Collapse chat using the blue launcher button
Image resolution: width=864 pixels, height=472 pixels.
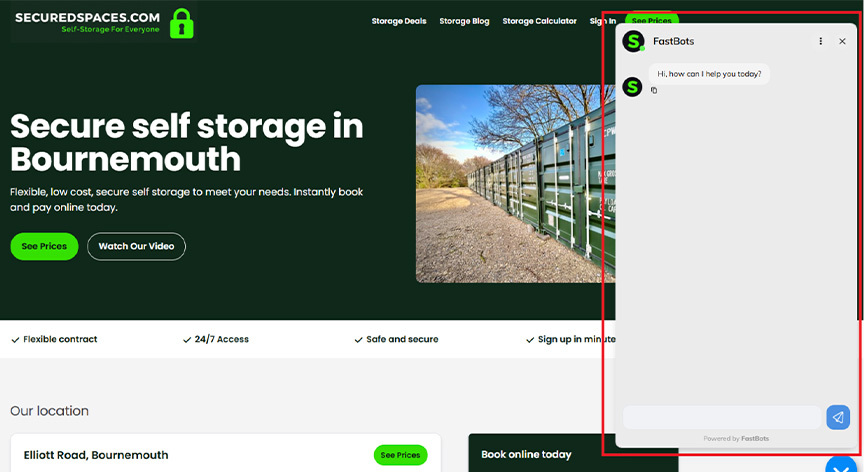tap(843, 466)
